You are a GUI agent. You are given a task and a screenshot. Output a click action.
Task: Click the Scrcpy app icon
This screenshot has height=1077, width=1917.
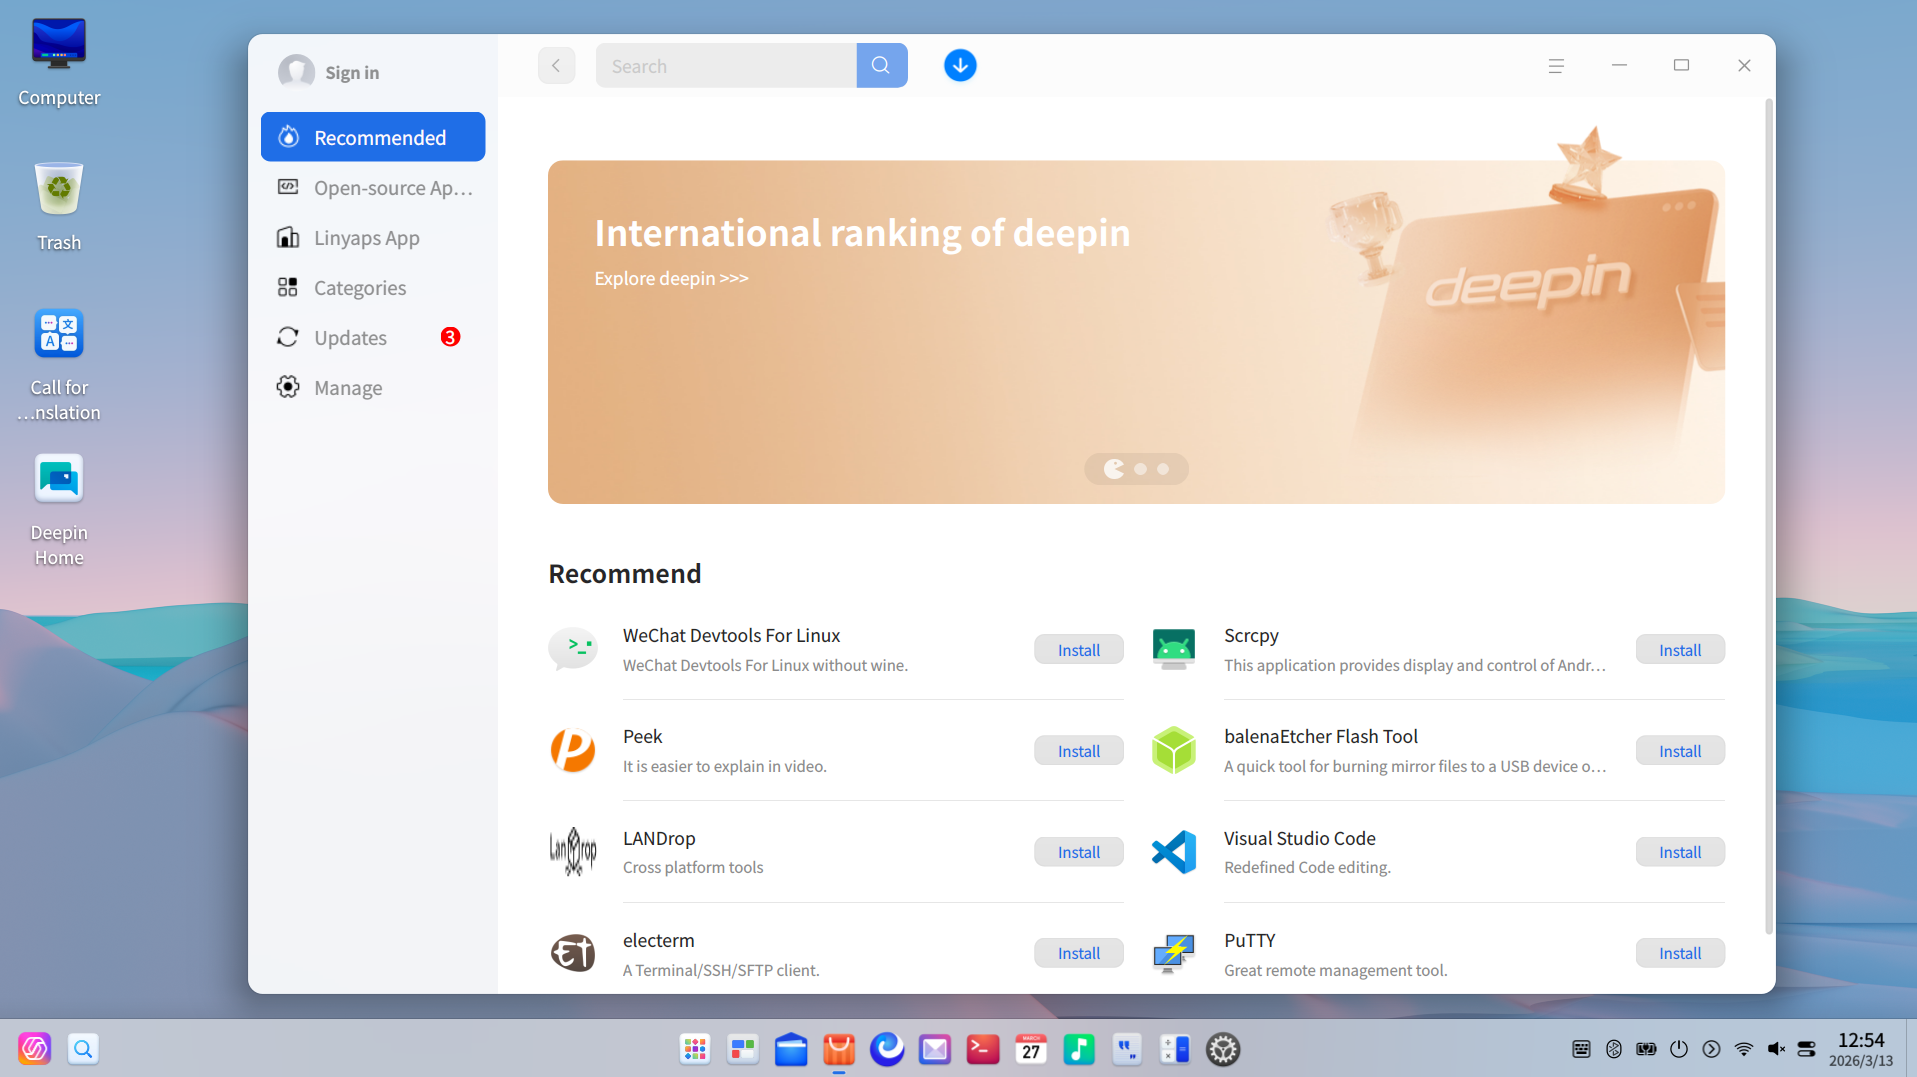[1173, 649]
